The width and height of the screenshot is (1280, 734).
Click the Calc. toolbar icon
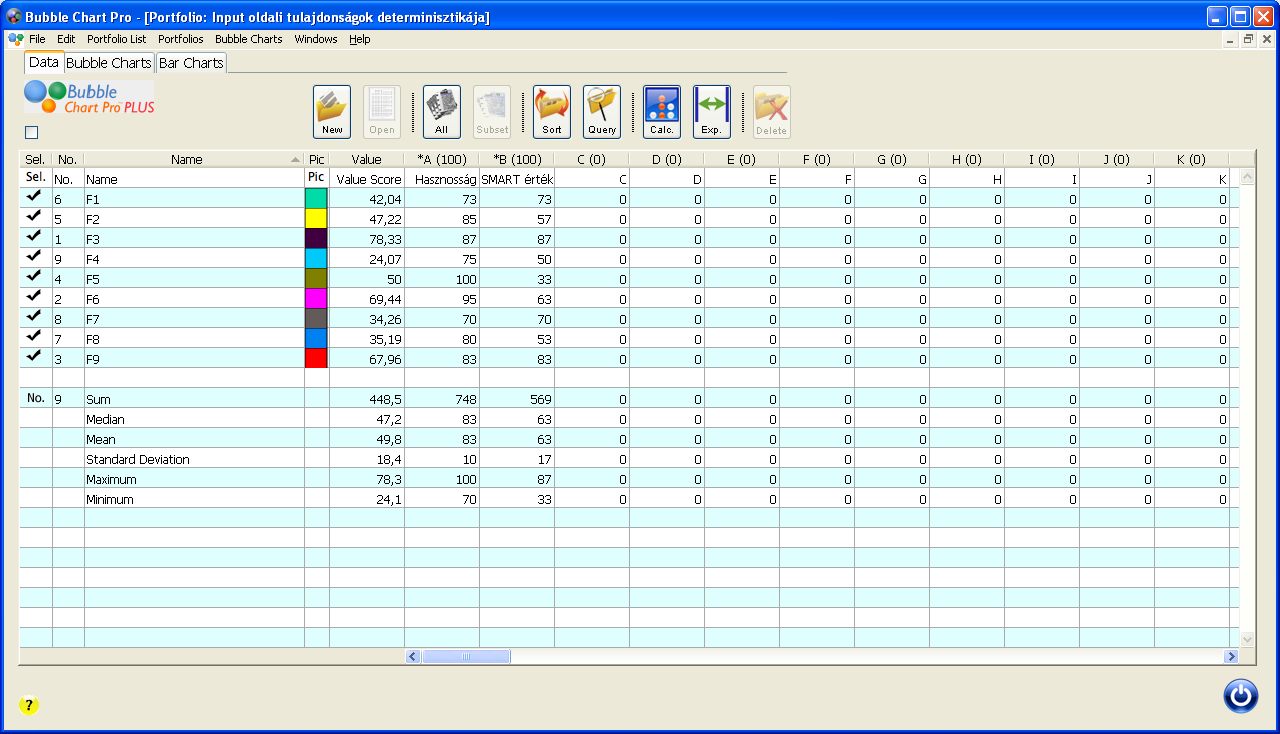click(662, 111)
